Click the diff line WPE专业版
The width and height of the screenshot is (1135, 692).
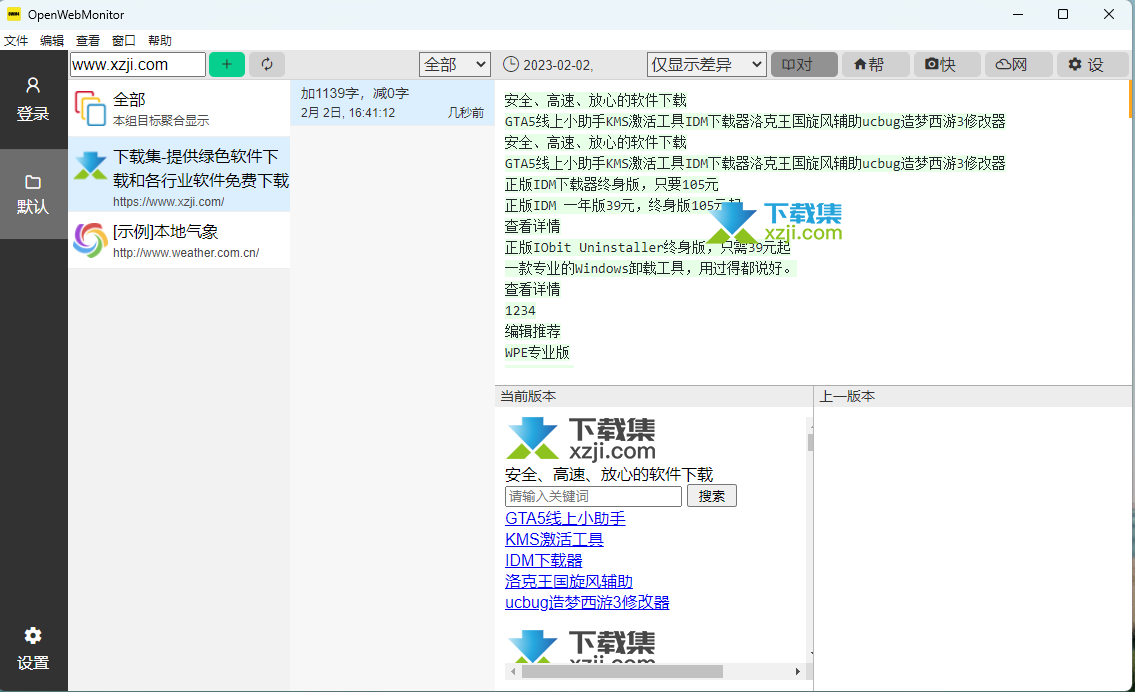pos(537,353)
